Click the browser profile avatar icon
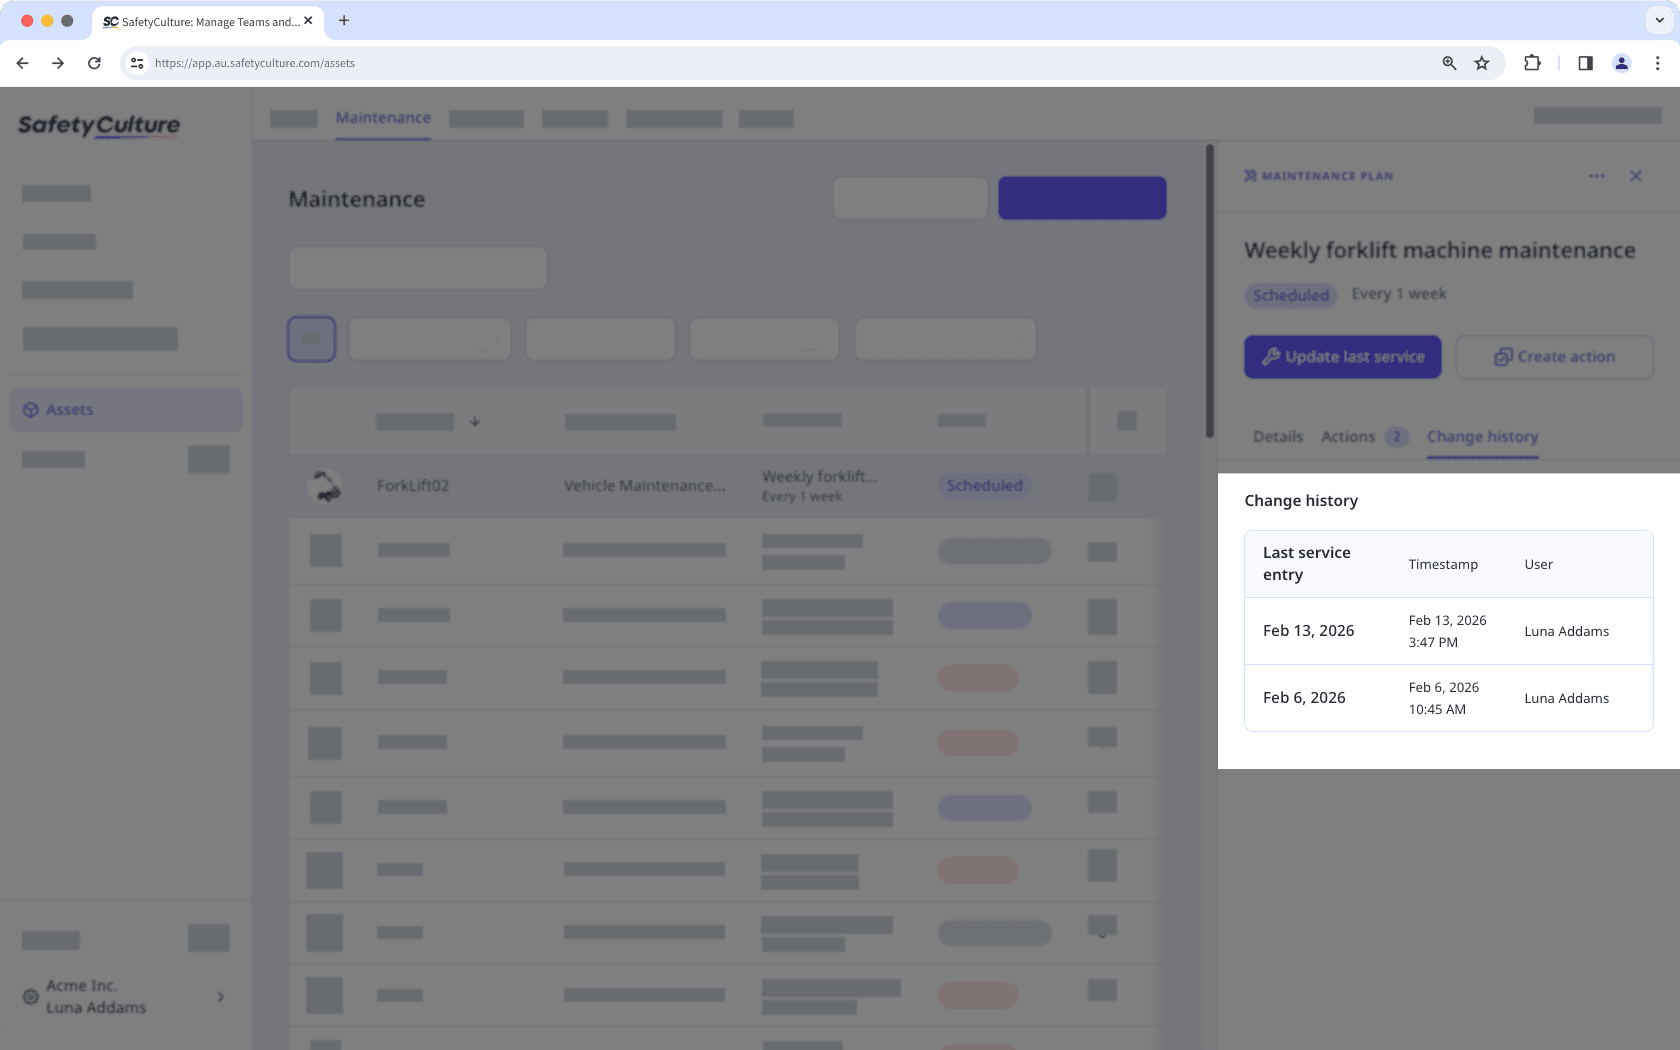The width and height of the screenshot is (1680, 1050). [x=1621, y=62]
